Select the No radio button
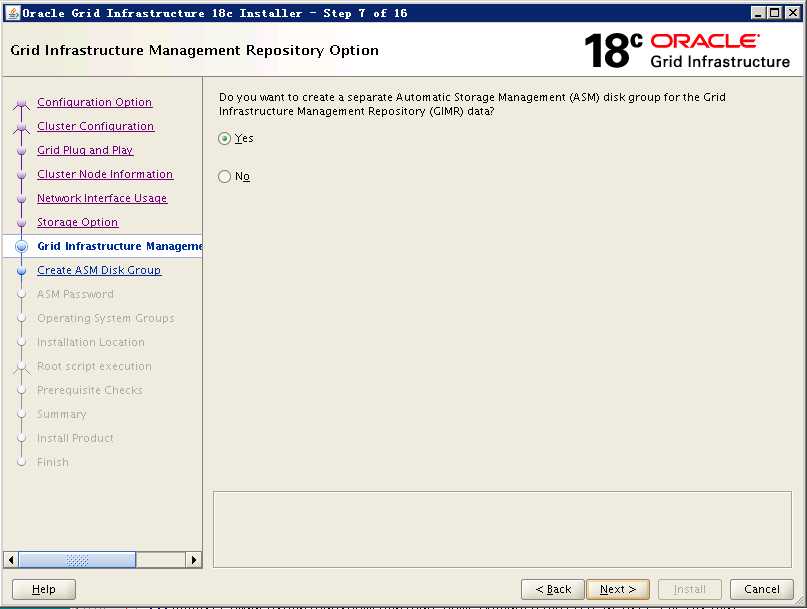Viewport: 807px width, 609px height. (224, 177)
